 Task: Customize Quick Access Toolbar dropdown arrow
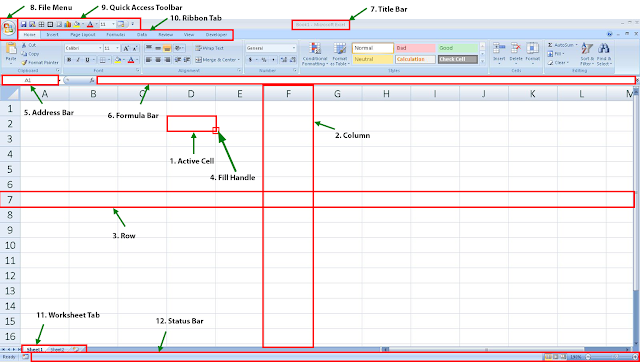point(132,24)
